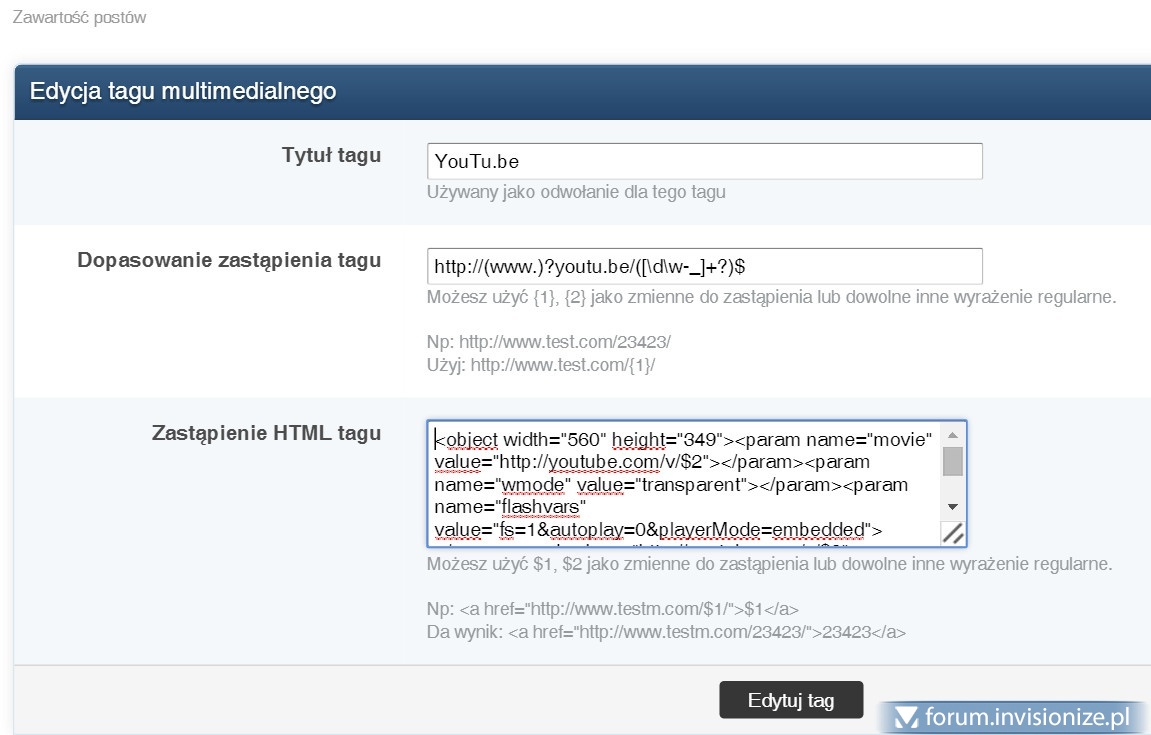Image resolution: width=1151 pixels, height=735 pixels.
Task: Click the textarea resize handle icon
Action: [x=953, y=534]
